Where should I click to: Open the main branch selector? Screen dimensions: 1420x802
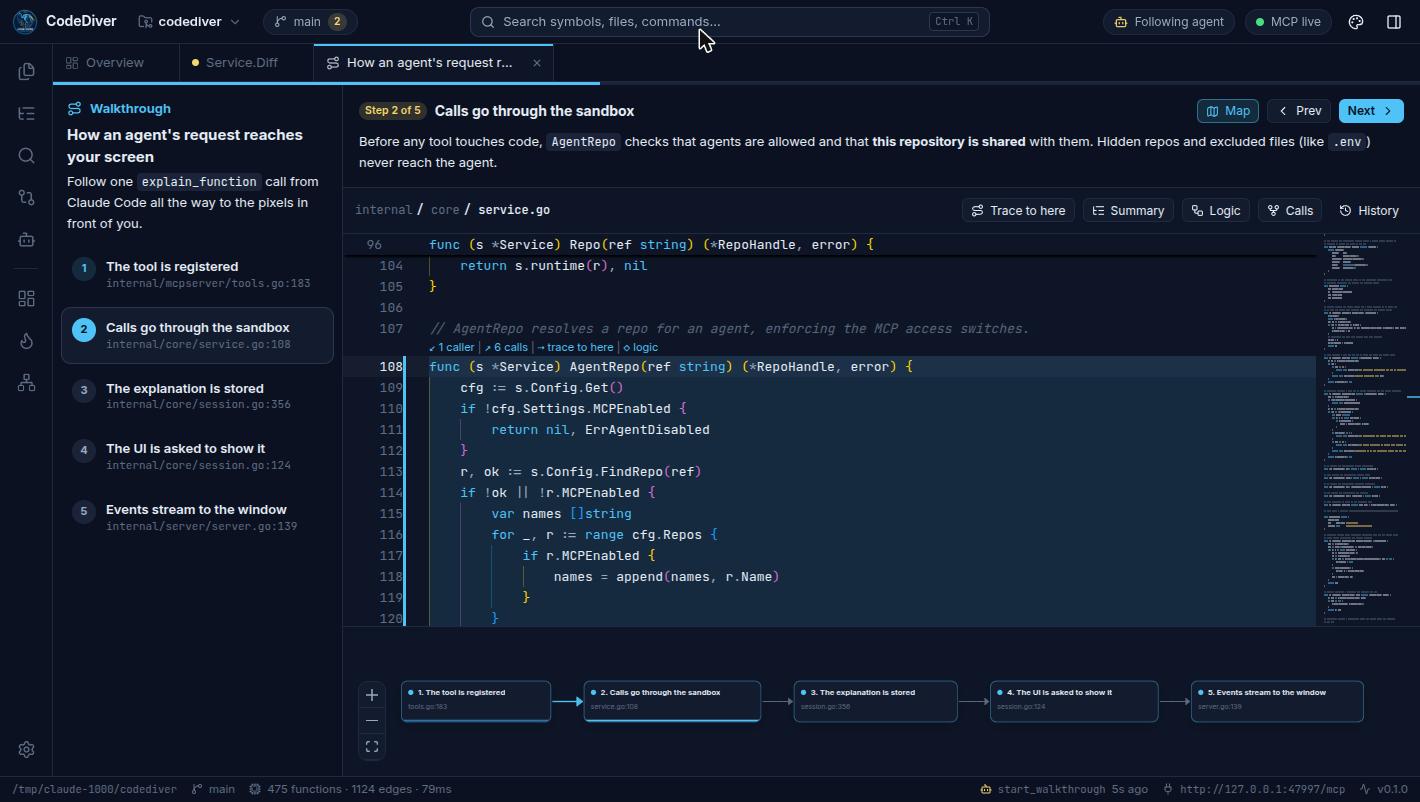pyautogui.click(x=310, y=21)
